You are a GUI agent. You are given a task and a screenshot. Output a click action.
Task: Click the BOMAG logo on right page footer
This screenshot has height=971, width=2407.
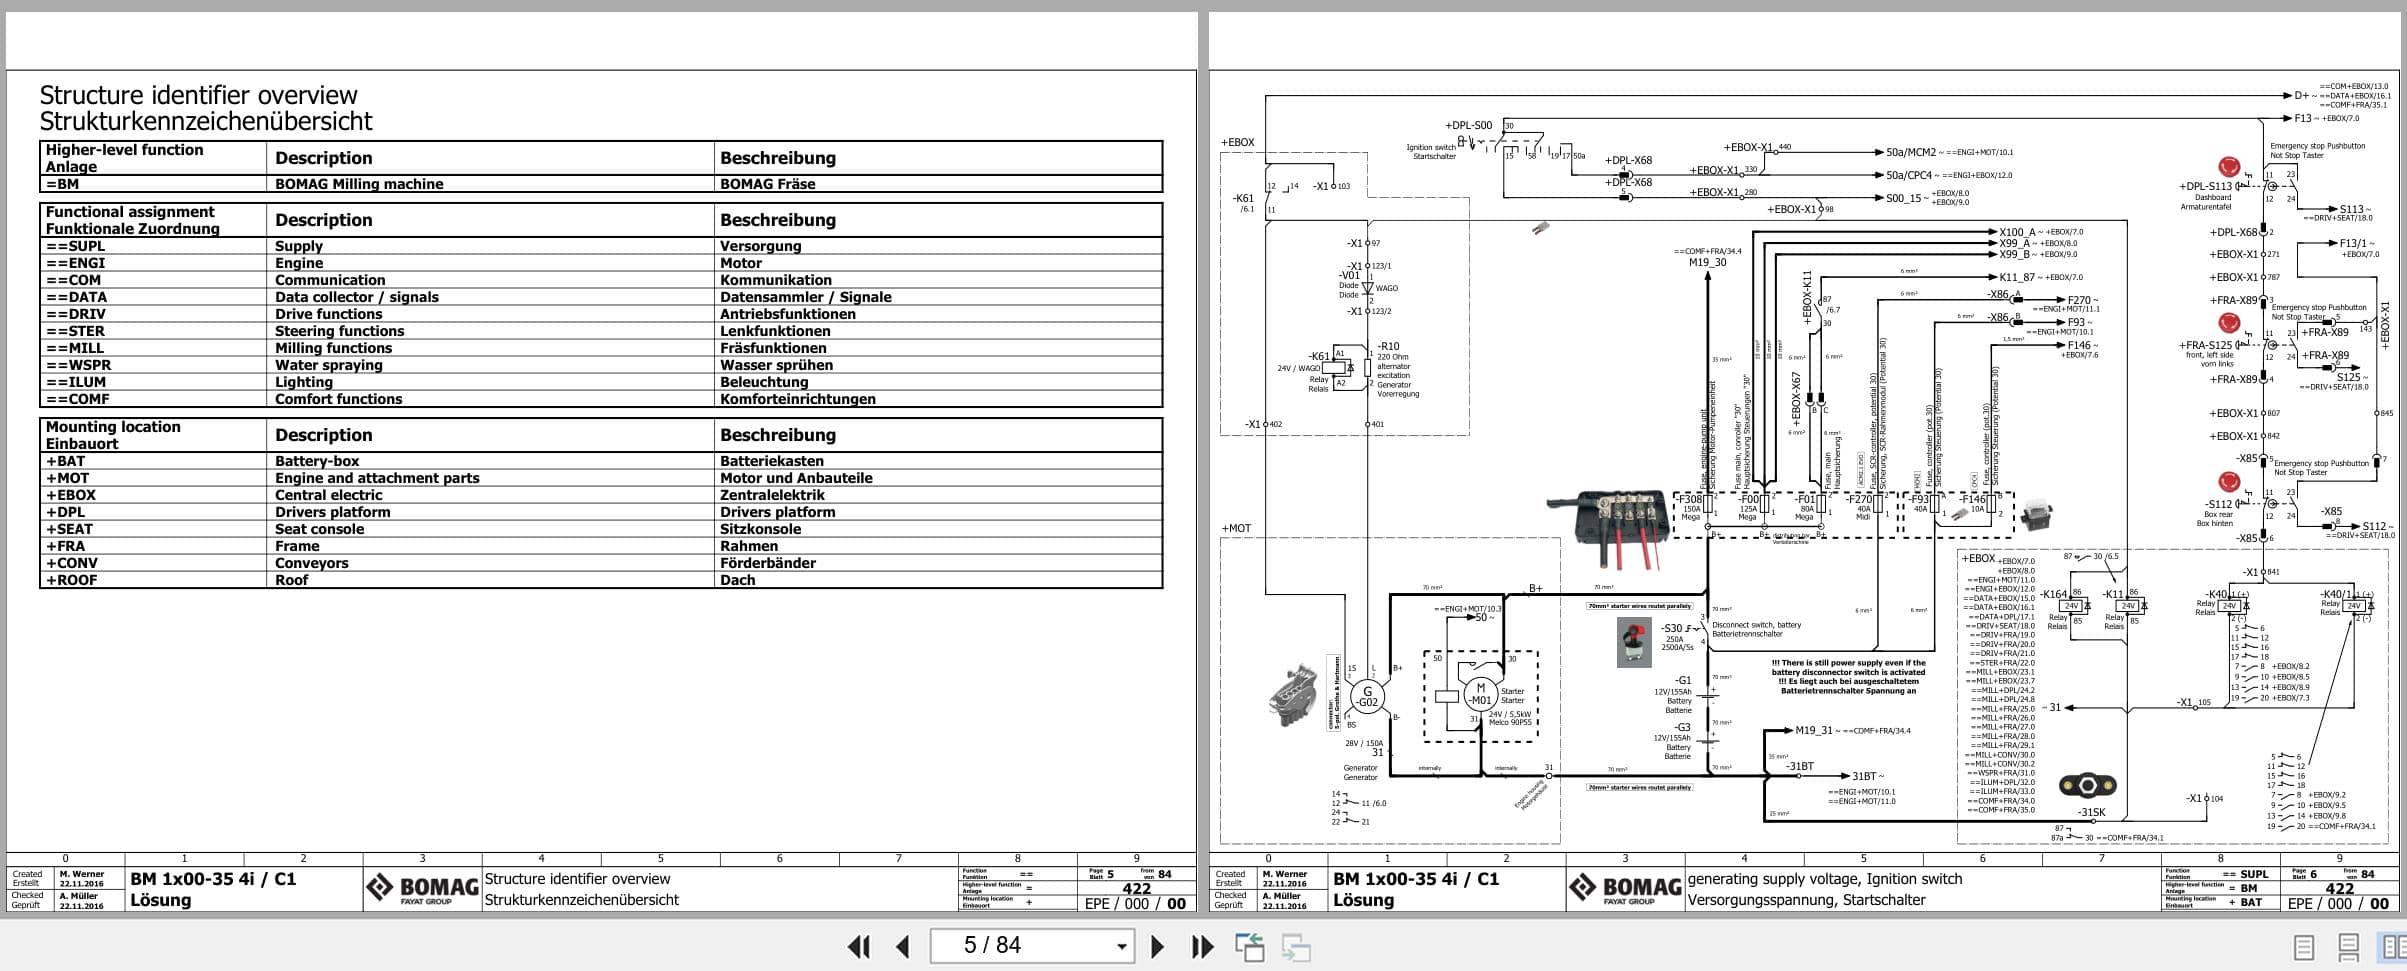(x=1625, y=888)
